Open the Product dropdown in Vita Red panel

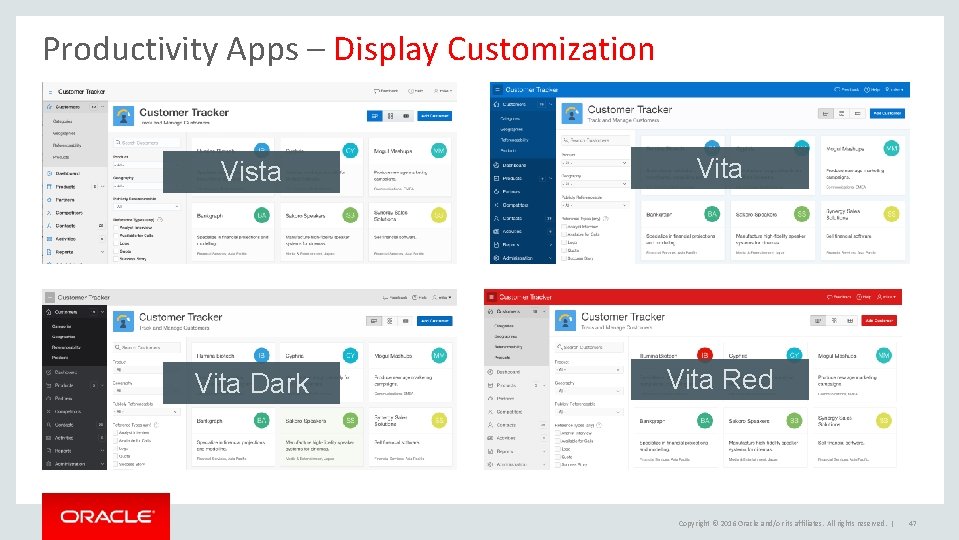[588, 370]
